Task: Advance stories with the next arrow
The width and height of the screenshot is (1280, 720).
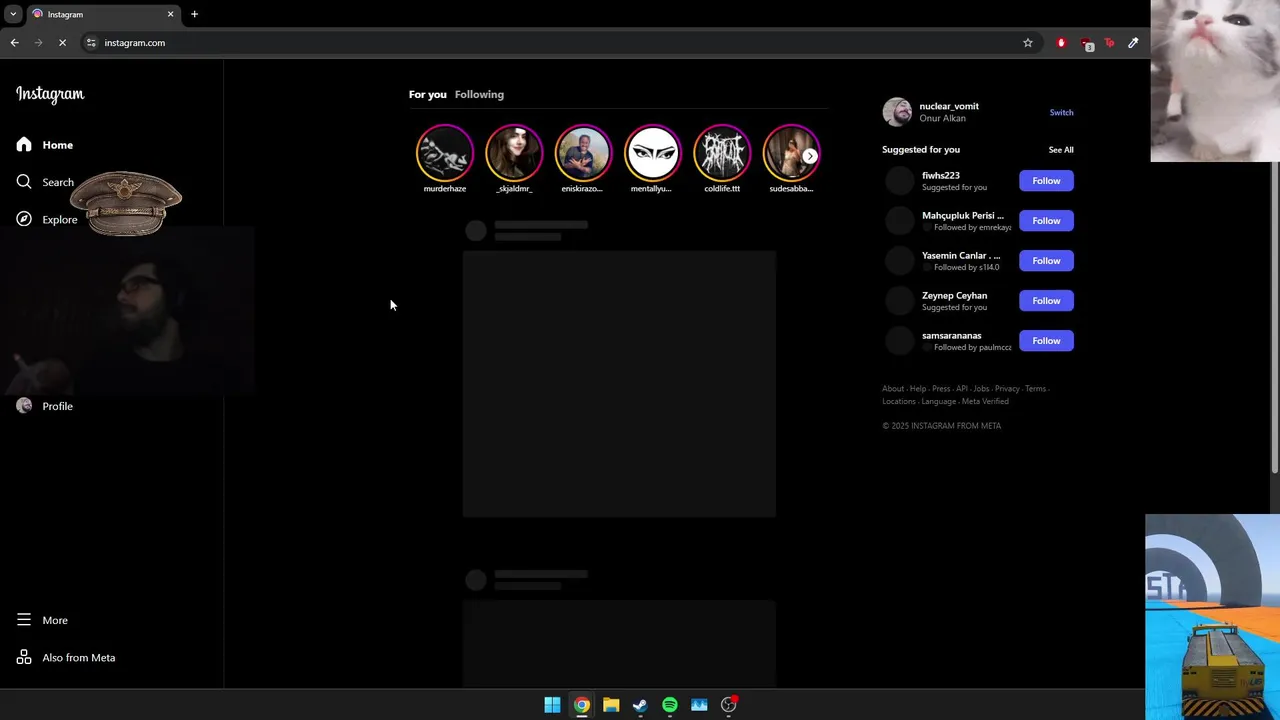Action: pos(810,156)
